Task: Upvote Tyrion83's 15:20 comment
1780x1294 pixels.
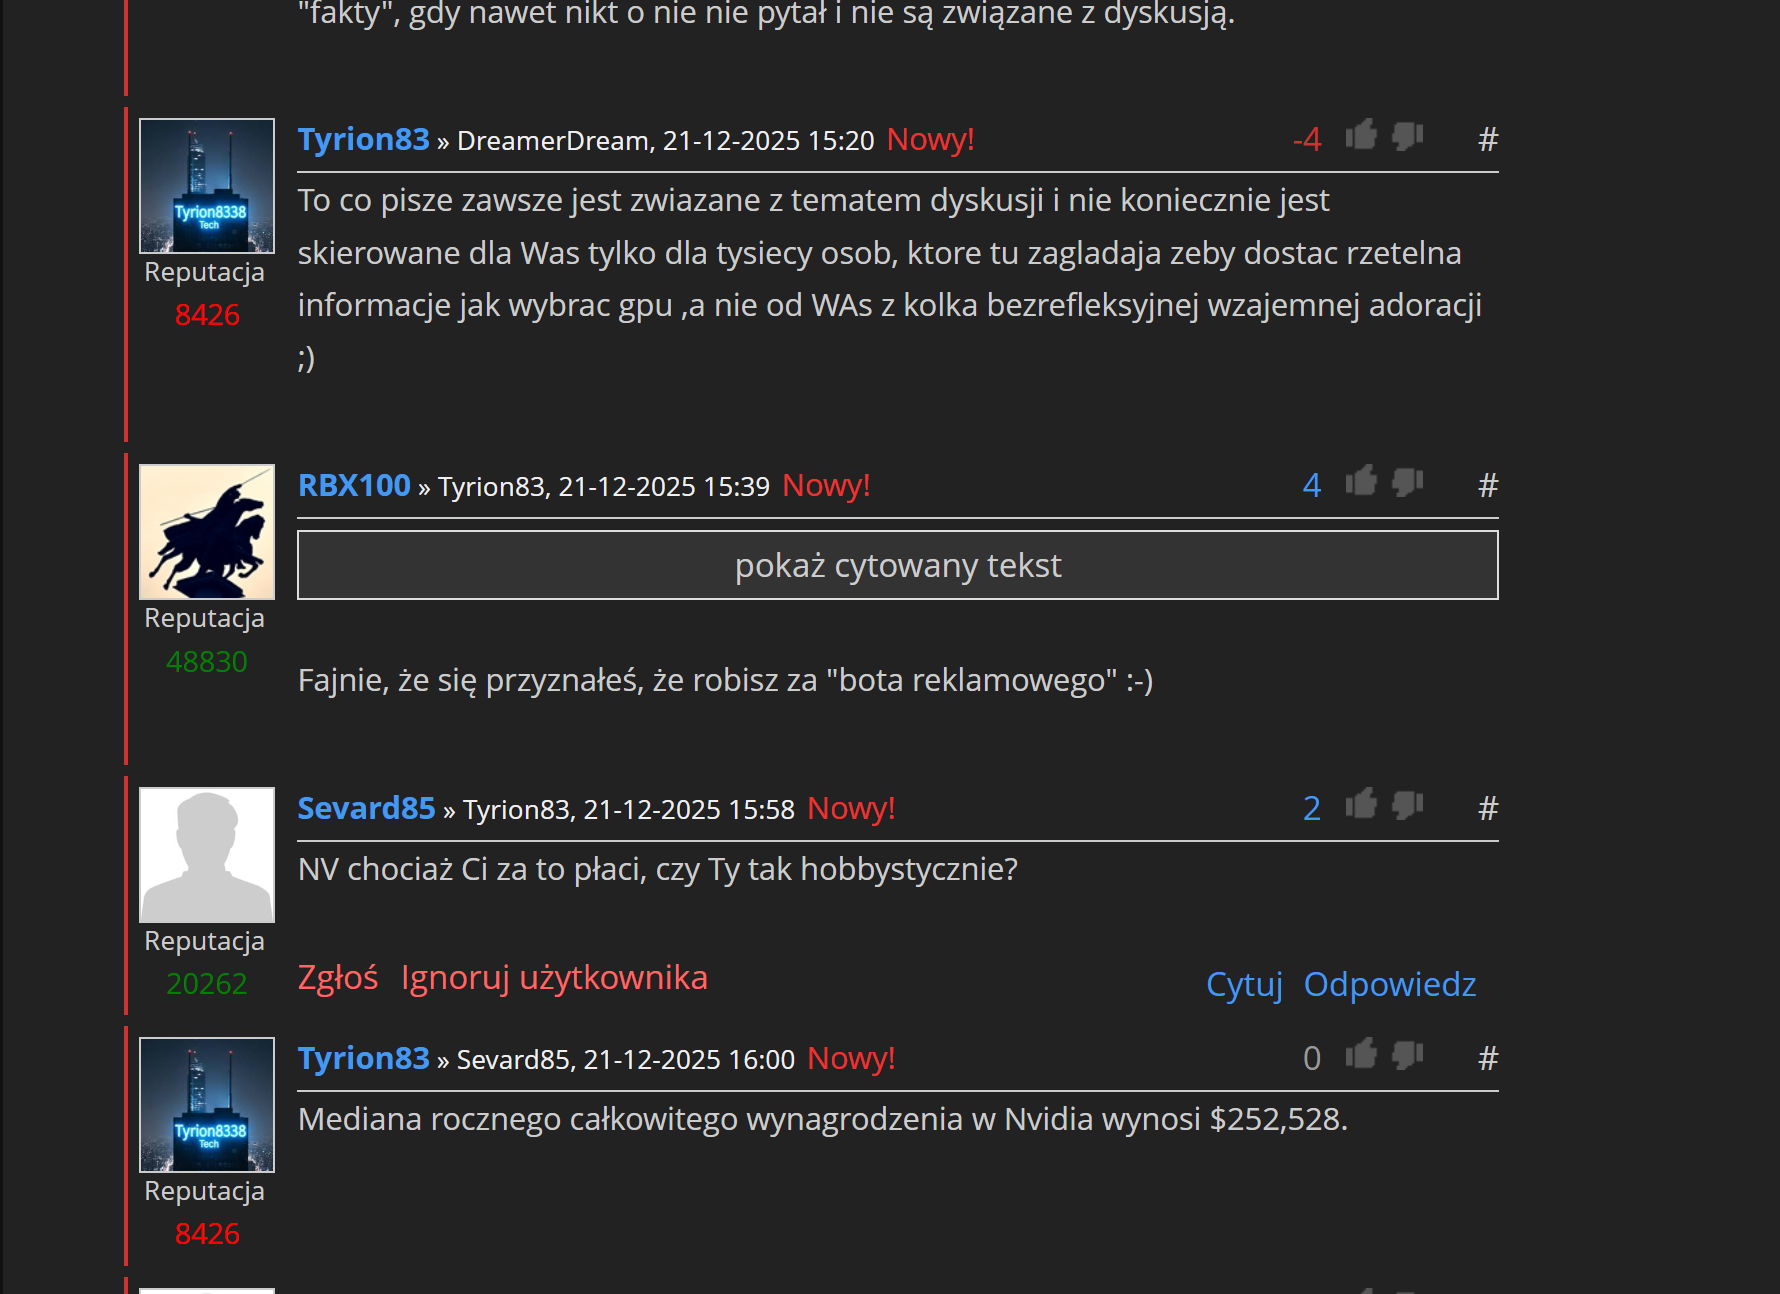Action: click(x=1361, y=135)
